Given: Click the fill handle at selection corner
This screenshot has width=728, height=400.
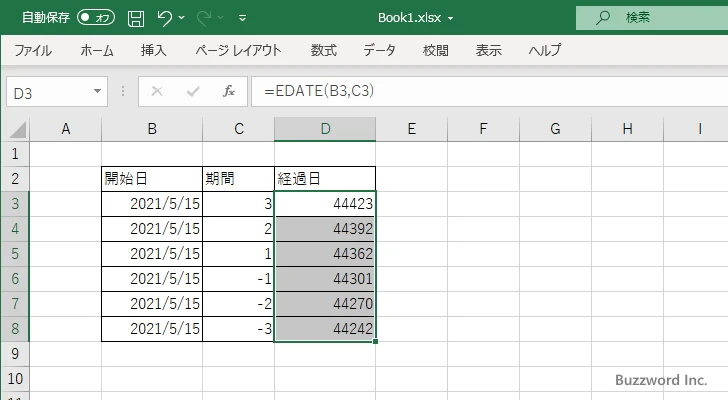Looking at the screenshot, I should click(x=375, y=342).
